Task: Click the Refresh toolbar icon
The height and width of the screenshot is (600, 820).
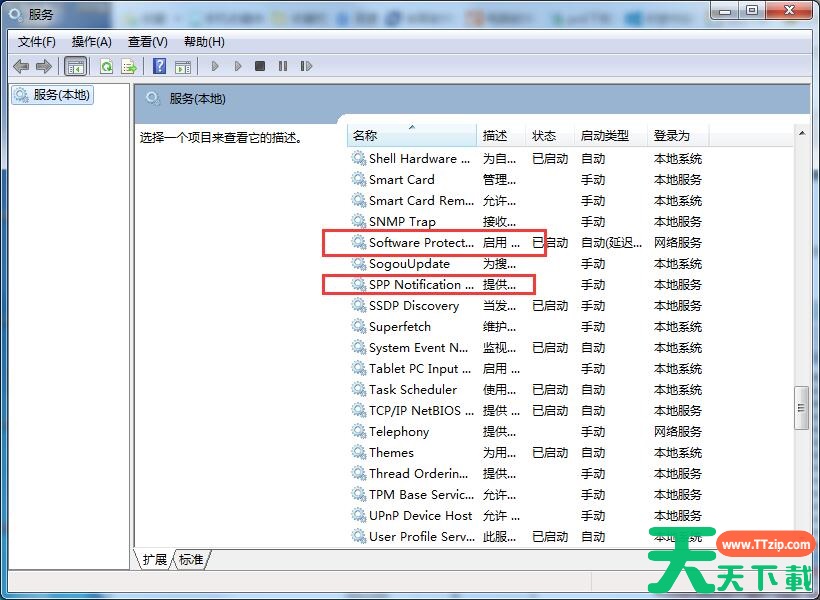Action: tap(106, 66)
